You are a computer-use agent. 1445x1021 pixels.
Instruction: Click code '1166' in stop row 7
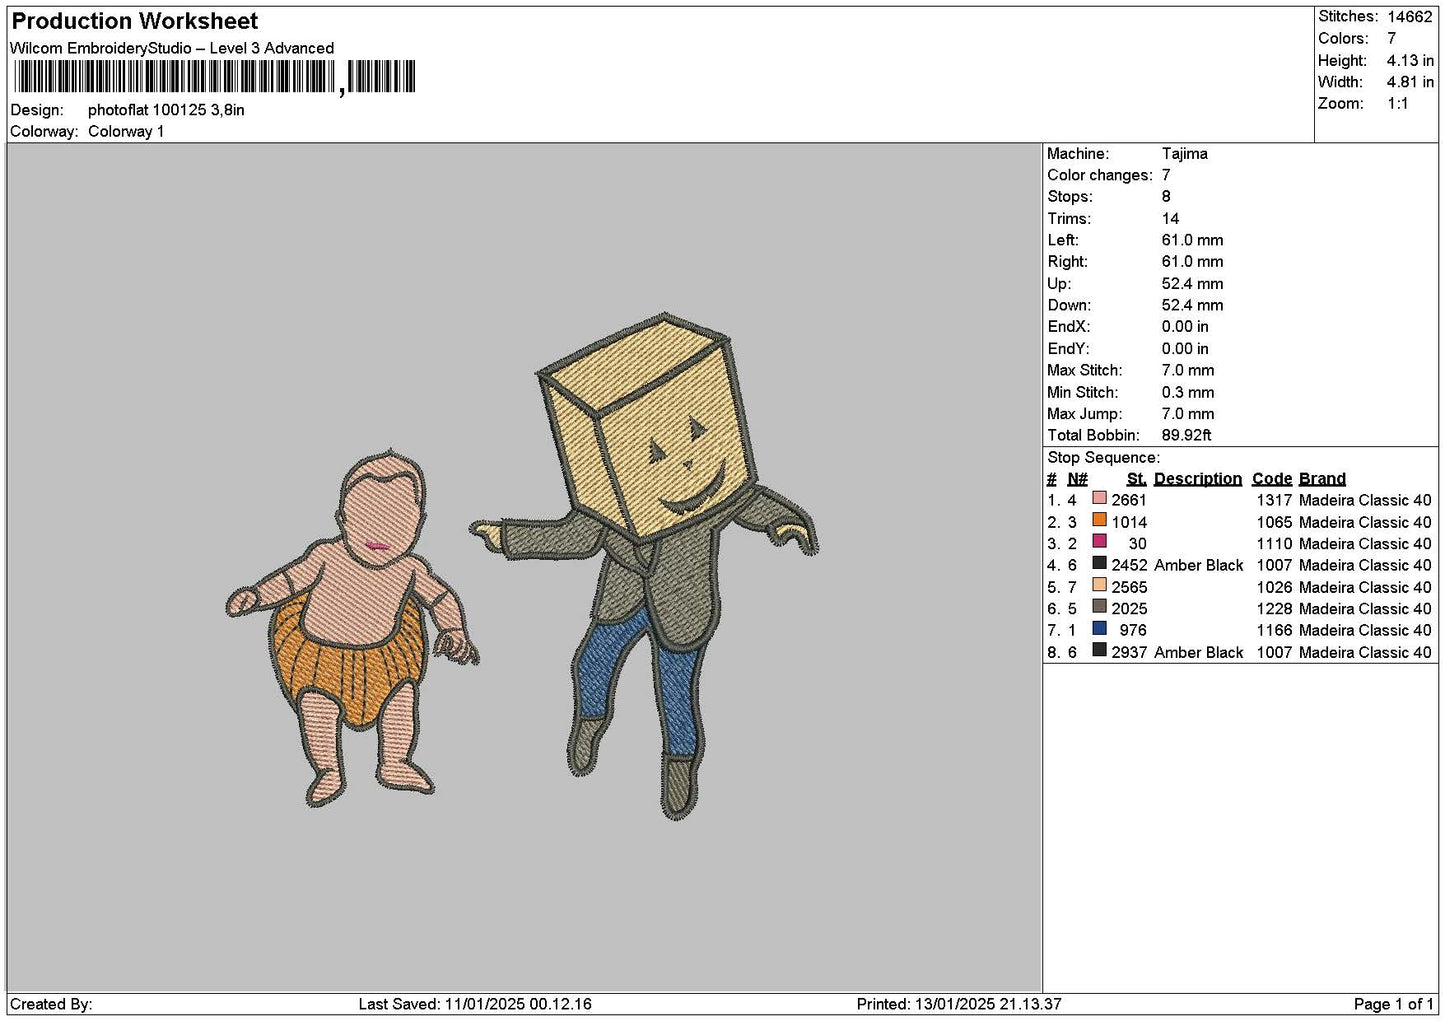(1274, 631)
